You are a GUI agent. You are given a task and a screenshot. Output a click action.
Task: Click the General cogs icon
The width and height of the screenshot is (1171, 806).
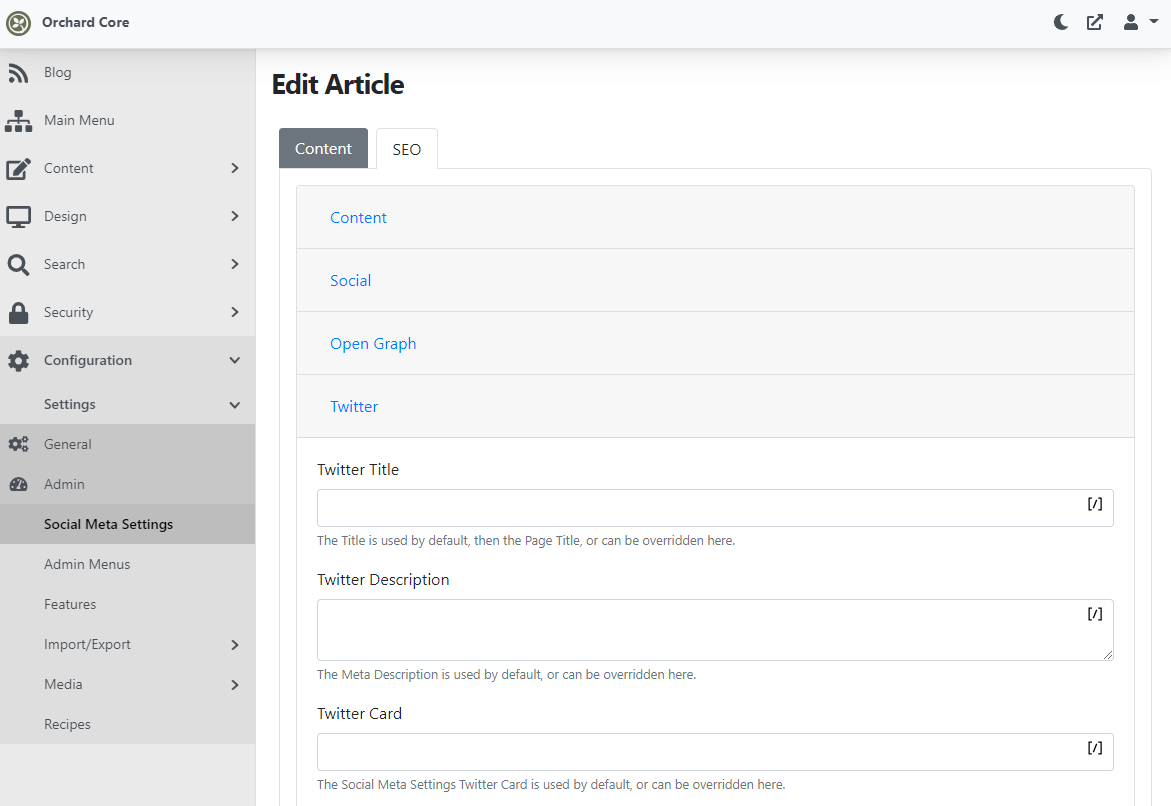click(x=18, y=444)
